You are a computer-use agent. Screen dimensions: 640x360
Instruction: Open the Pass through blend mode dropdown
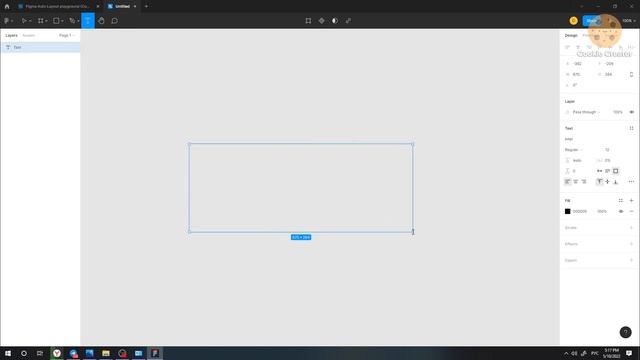586,112
